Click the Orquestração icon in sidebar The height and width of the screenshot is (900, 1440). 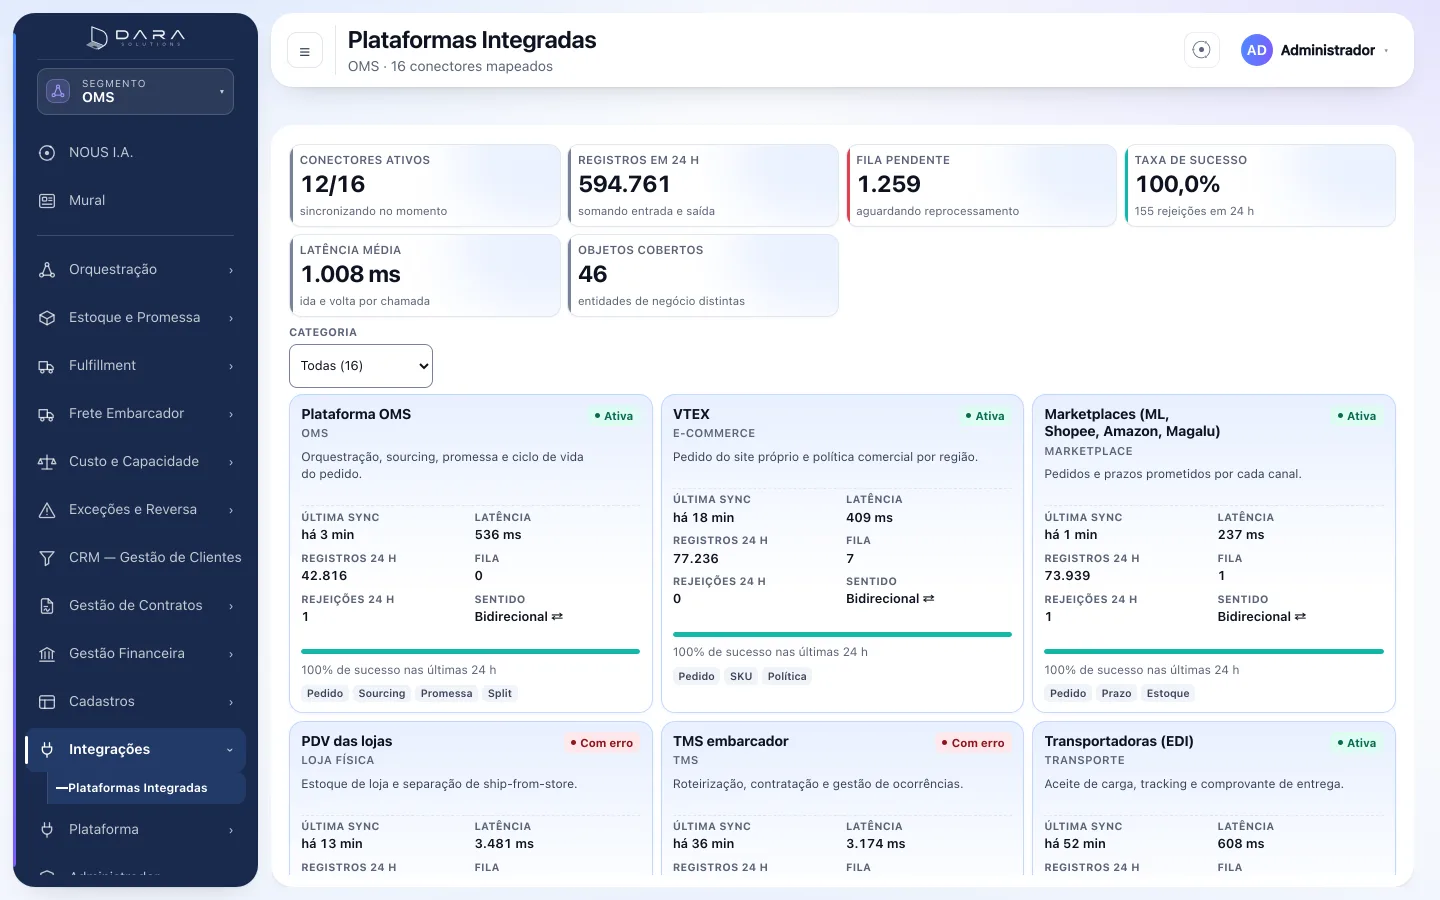point(47,270)
